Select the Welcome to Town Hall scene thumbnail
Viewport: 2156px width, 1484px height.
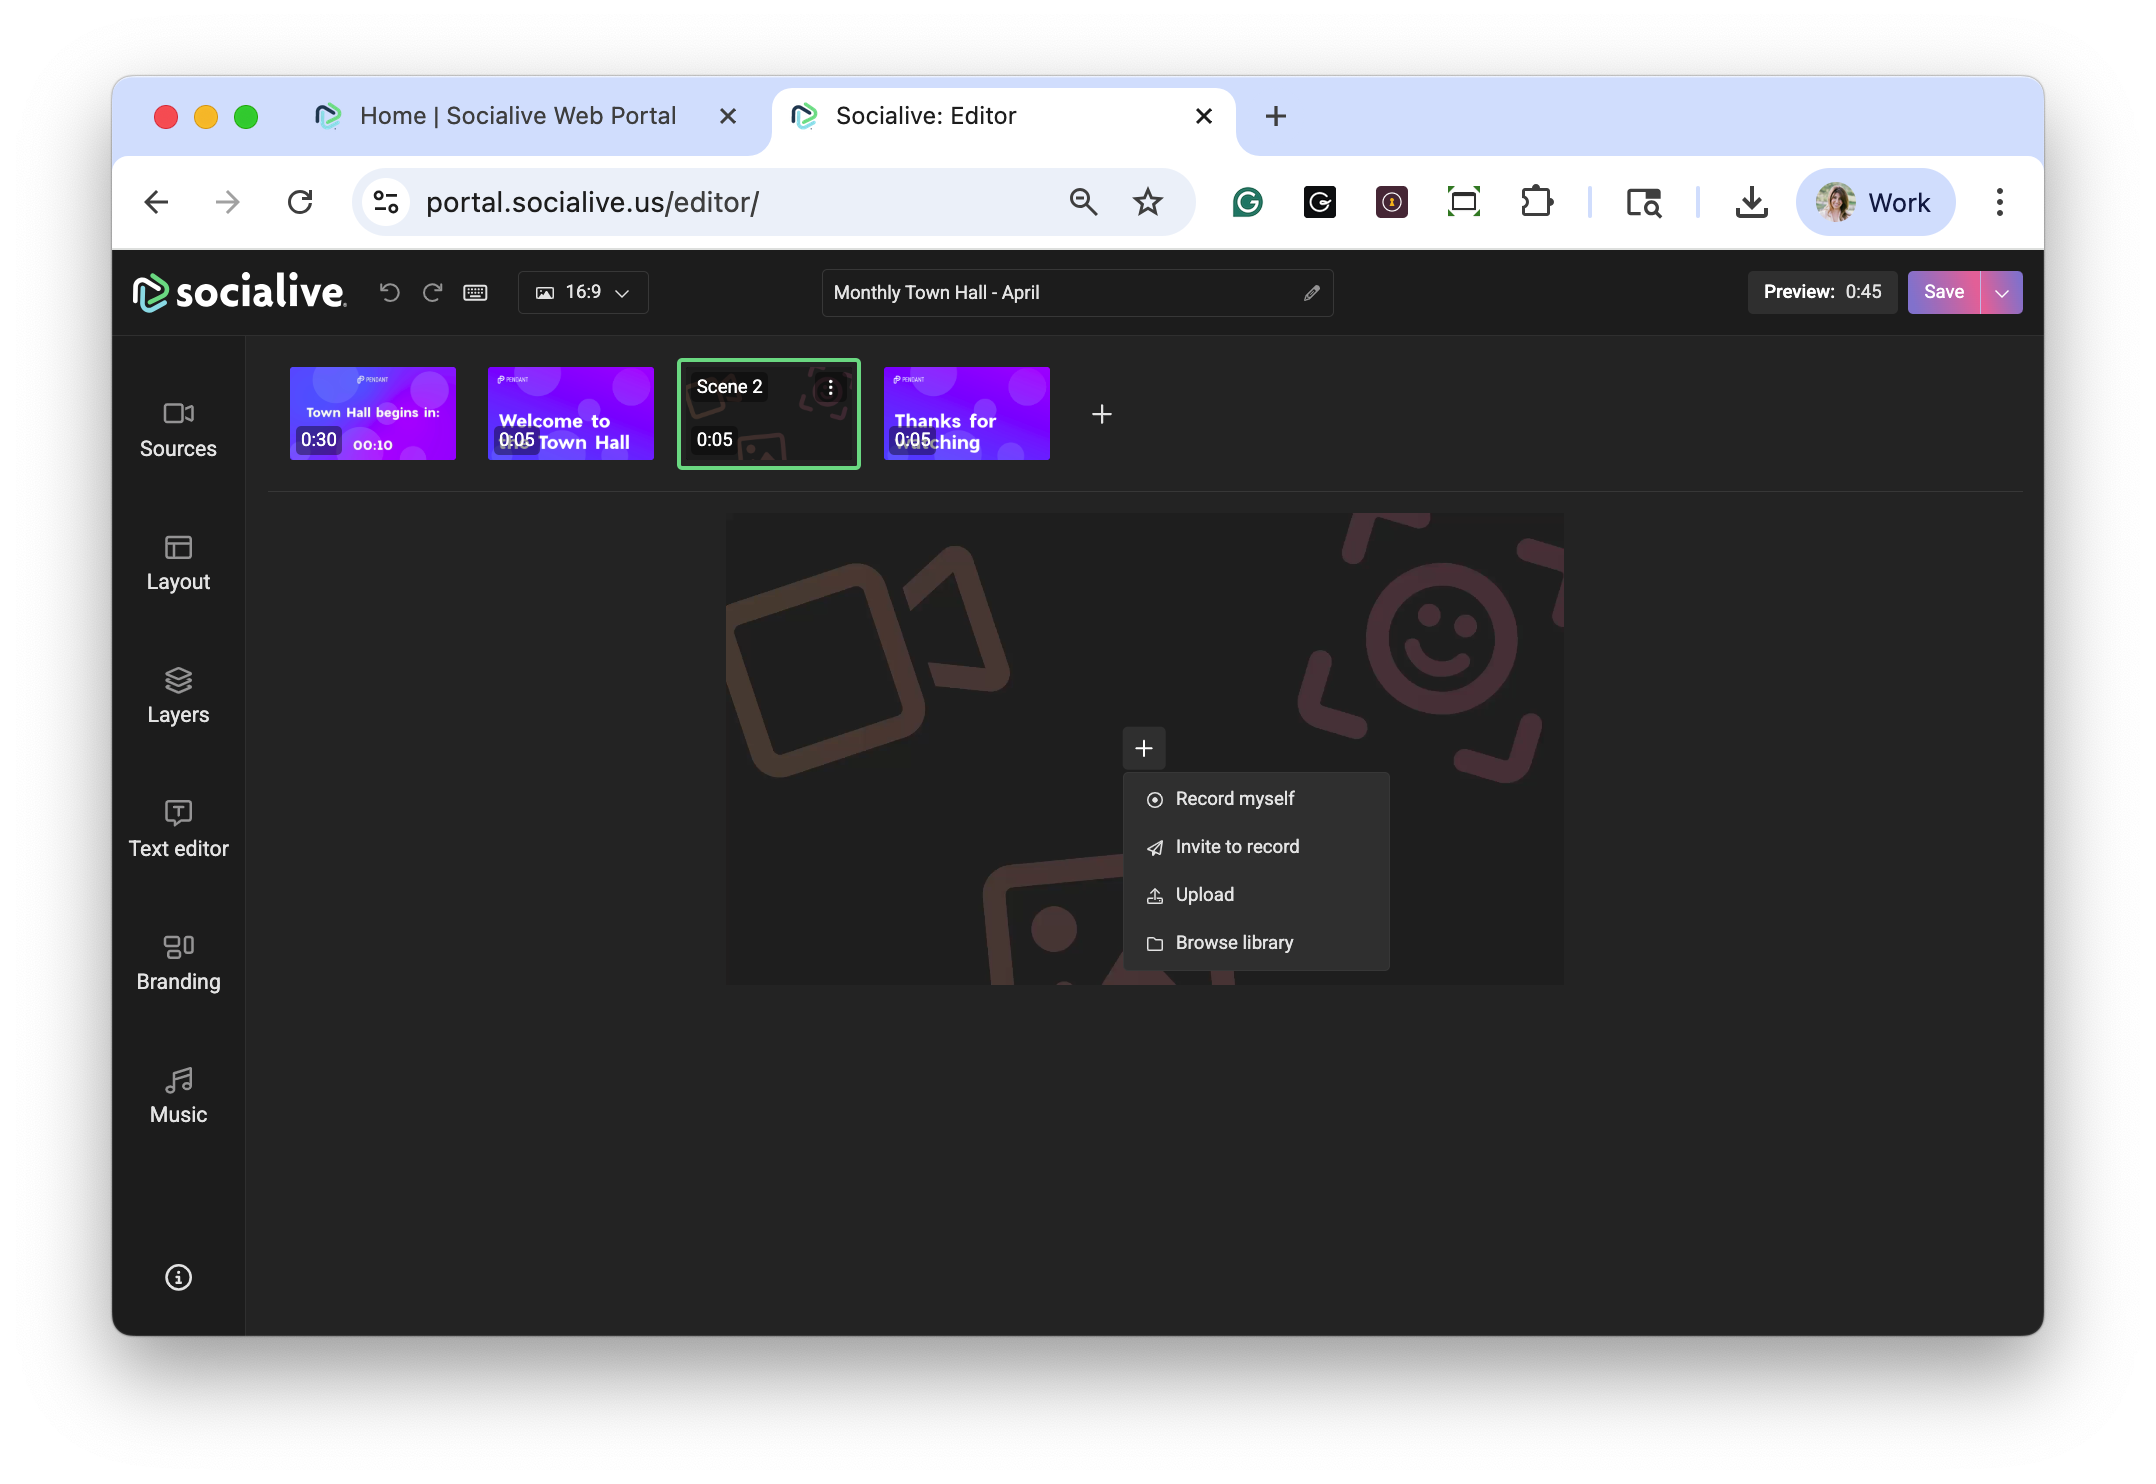pyautogui.click(x=570, y=413)
